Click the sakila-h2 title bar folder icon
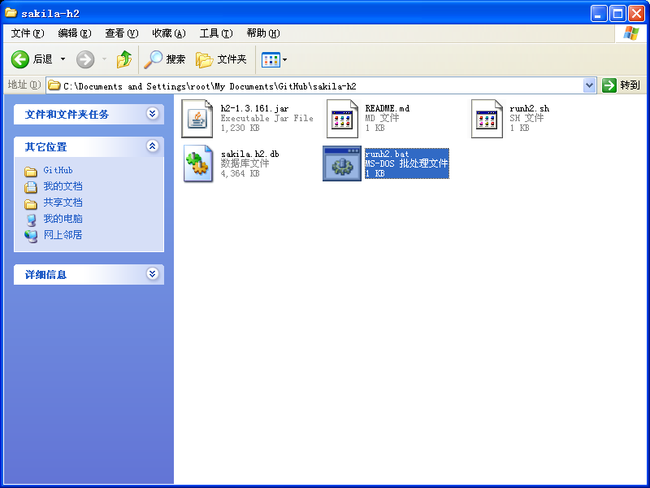650x488 pixels. click(11, 13)
